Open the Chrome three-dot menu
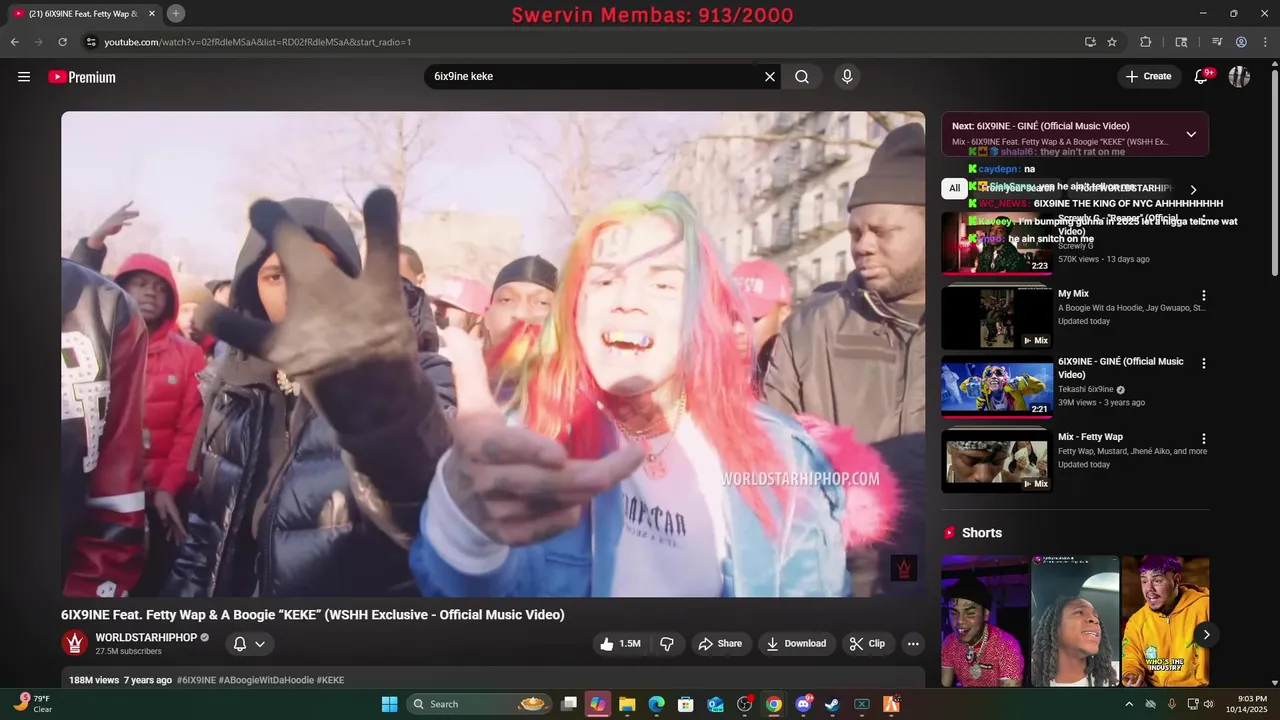Screen dimensions: 1280x720 coord(1266,42)
